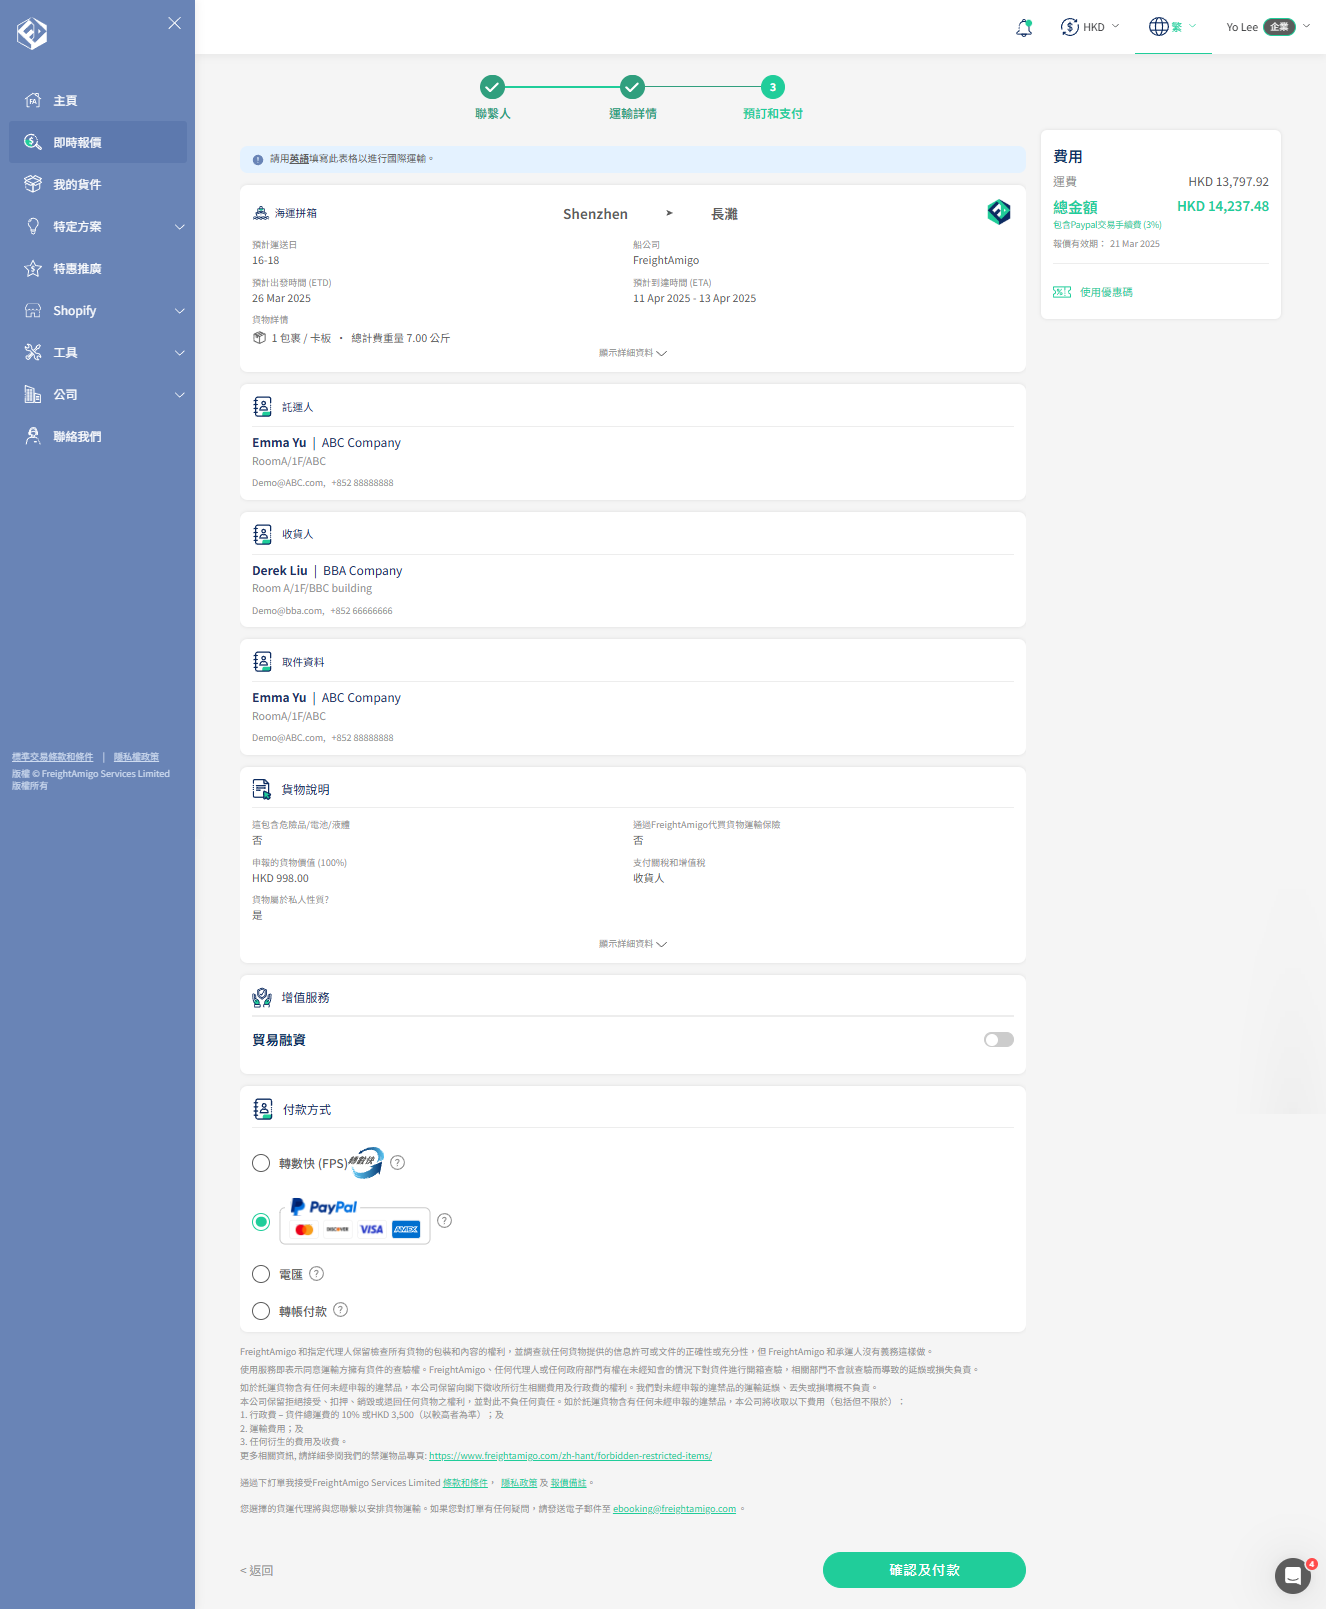Screen dimensions: 1326x1609
Task: Open 隱私權政策 link in sidebar
Action: [x=136, y=757]
